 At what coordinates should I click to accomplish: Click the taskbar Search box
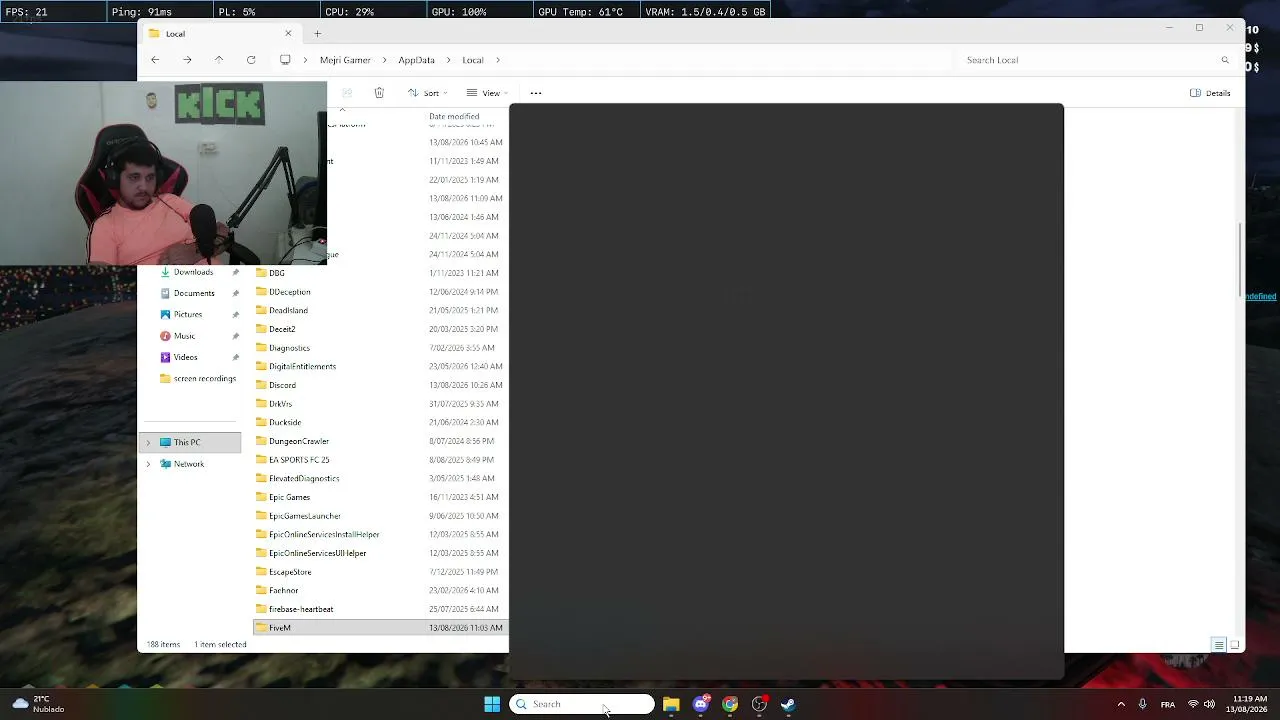pos(582,704)
